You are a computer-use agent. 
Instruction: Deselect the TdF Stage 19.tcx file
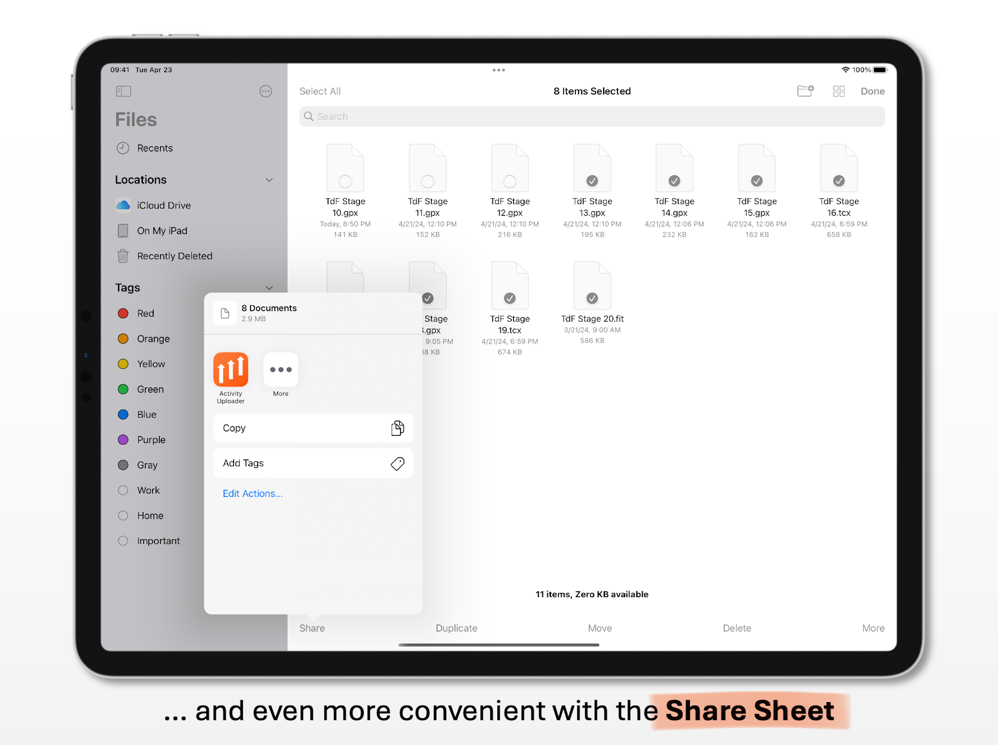510,309
